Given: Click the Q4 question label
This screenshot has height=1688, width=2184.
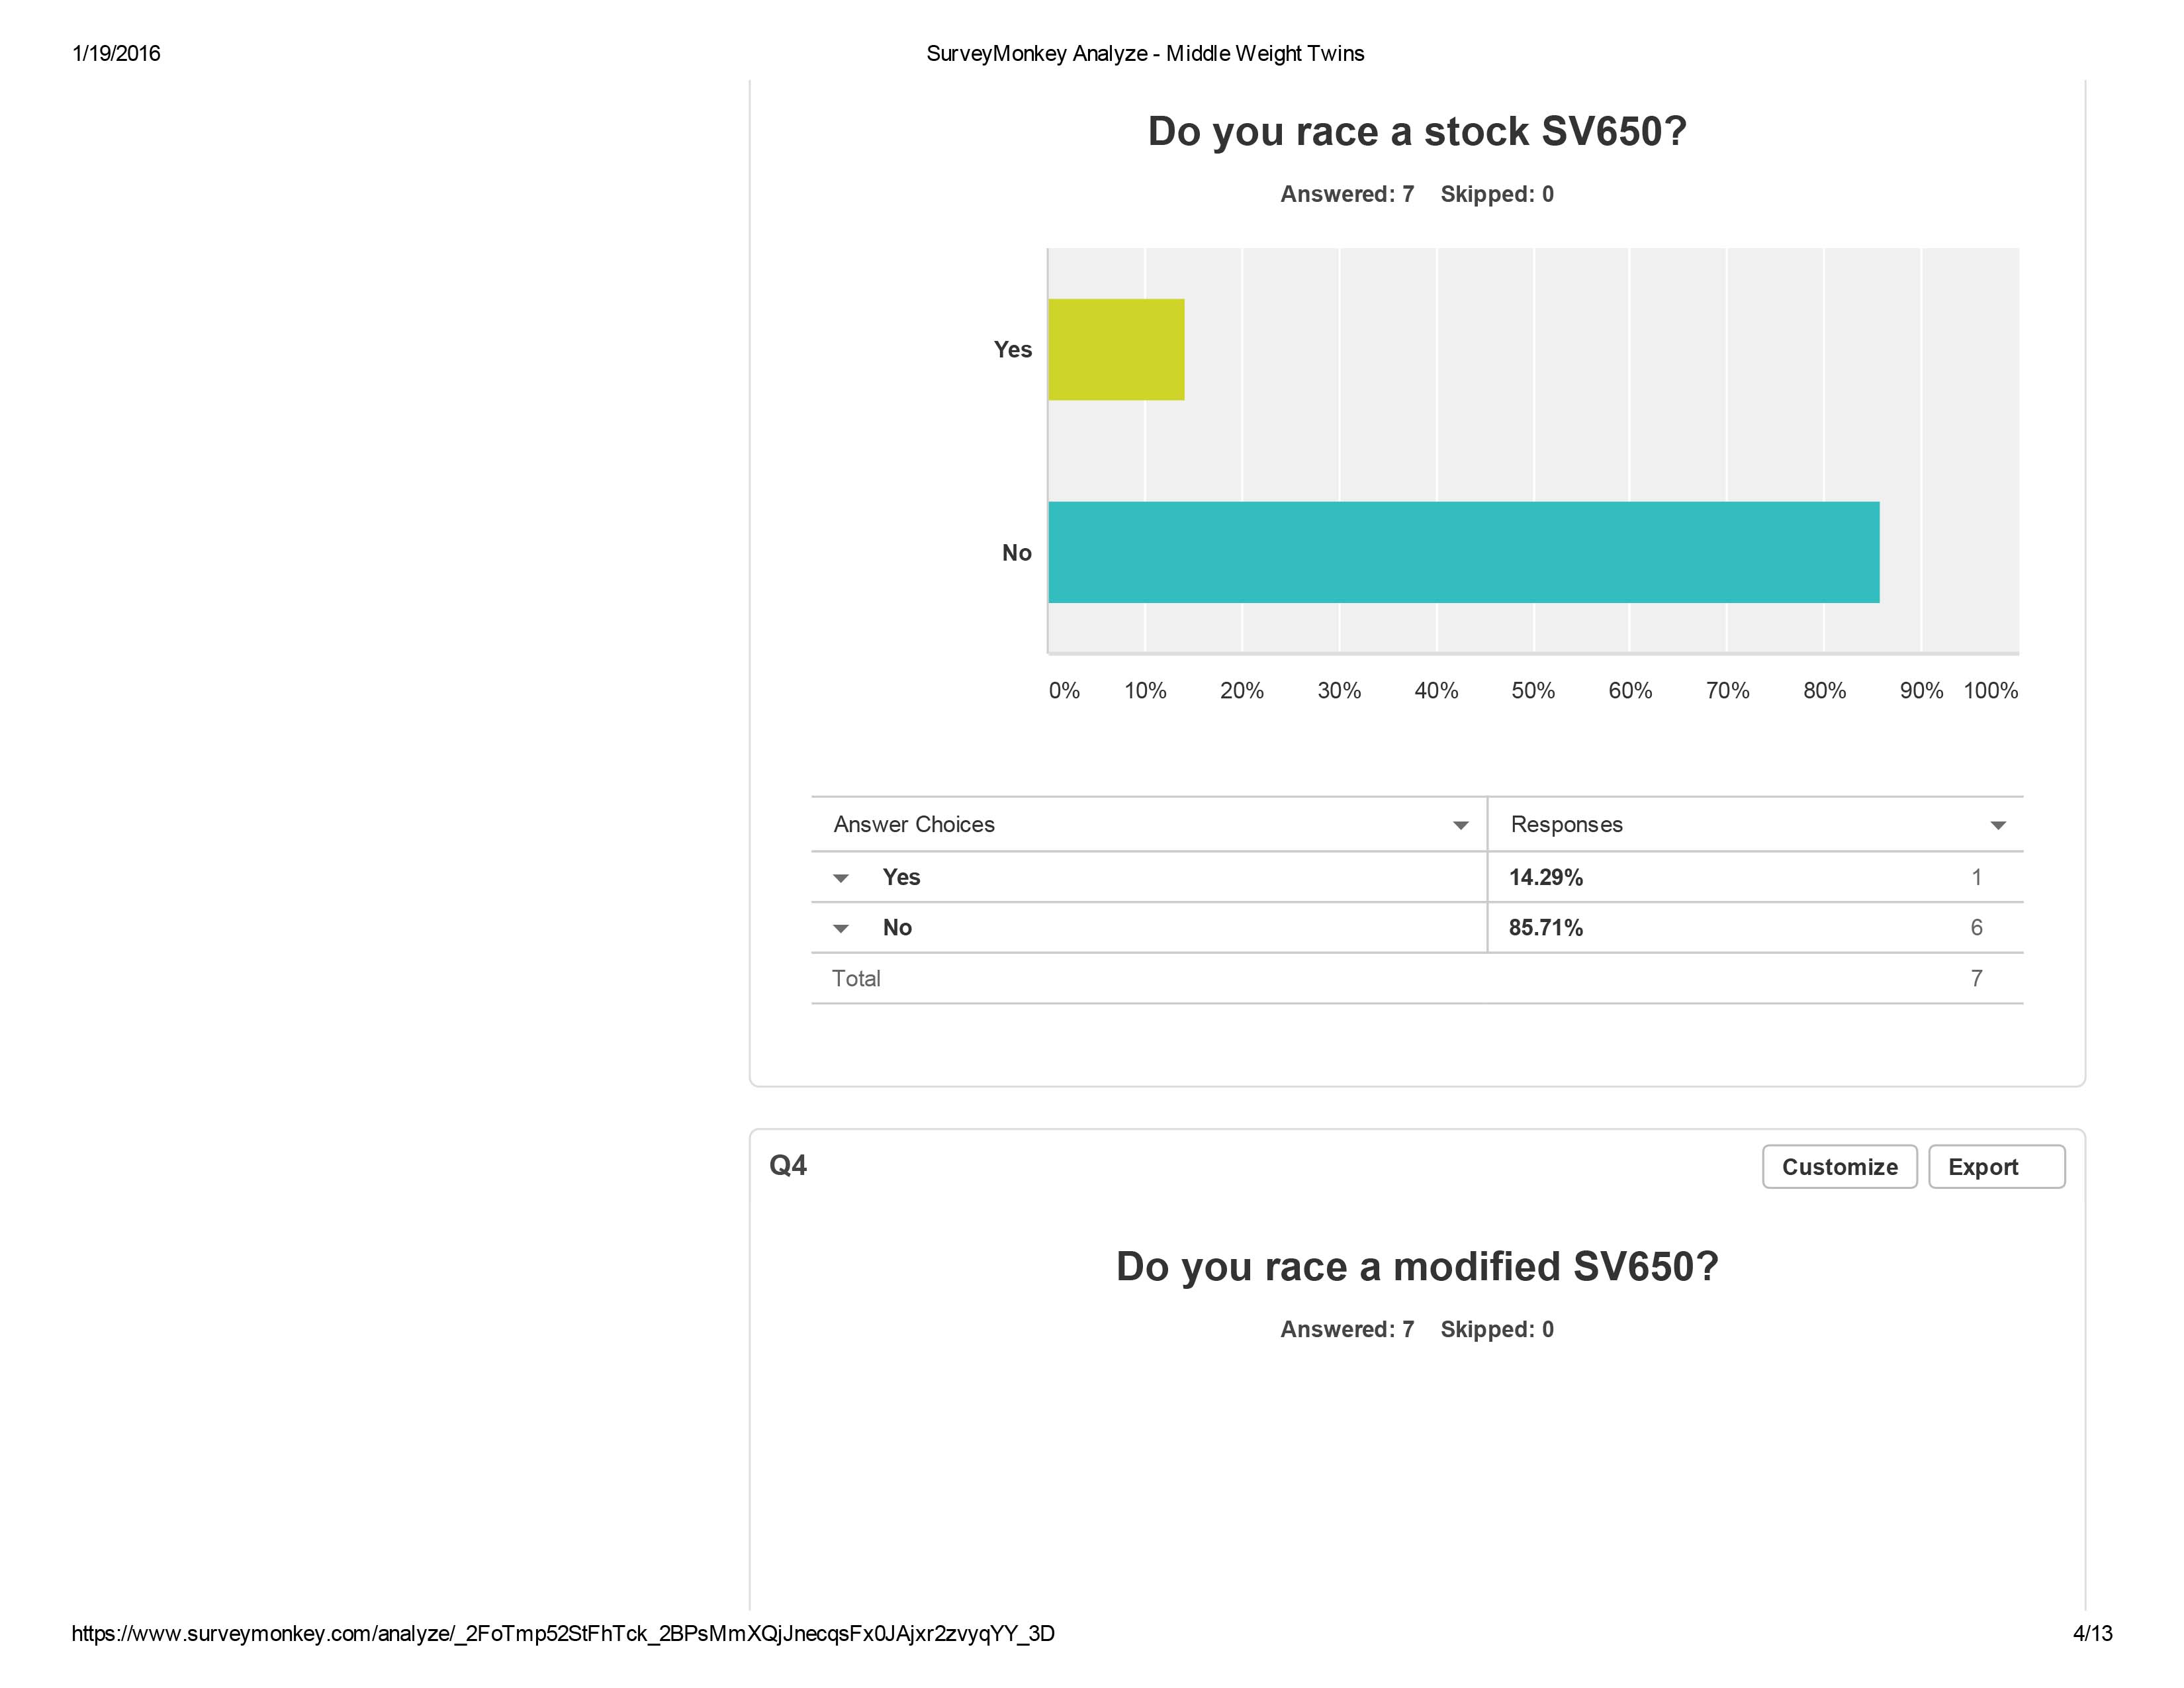Looking at the screenshot, I should [788, 1166].
